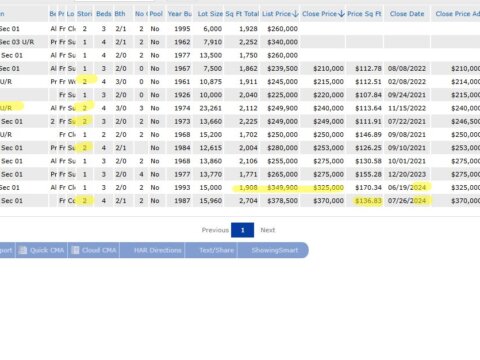Click the Quick CMA document icon
The image size is (480, 360).
(x=23, y=250)
